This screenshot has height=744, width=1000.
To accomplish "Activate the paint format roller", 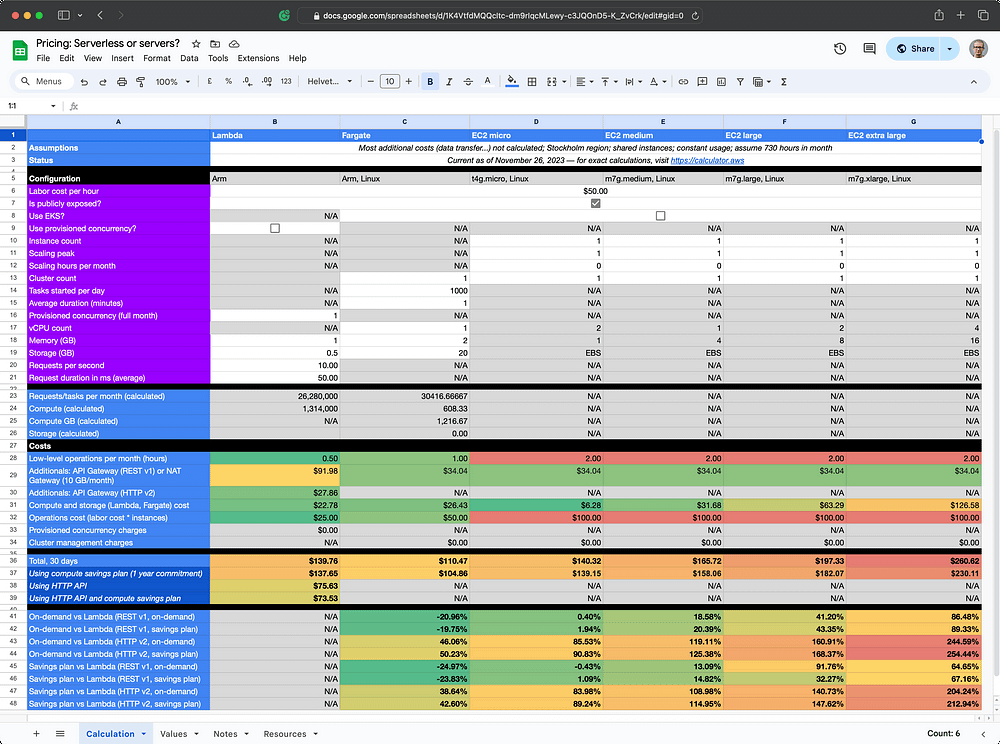I will [140, 82].
